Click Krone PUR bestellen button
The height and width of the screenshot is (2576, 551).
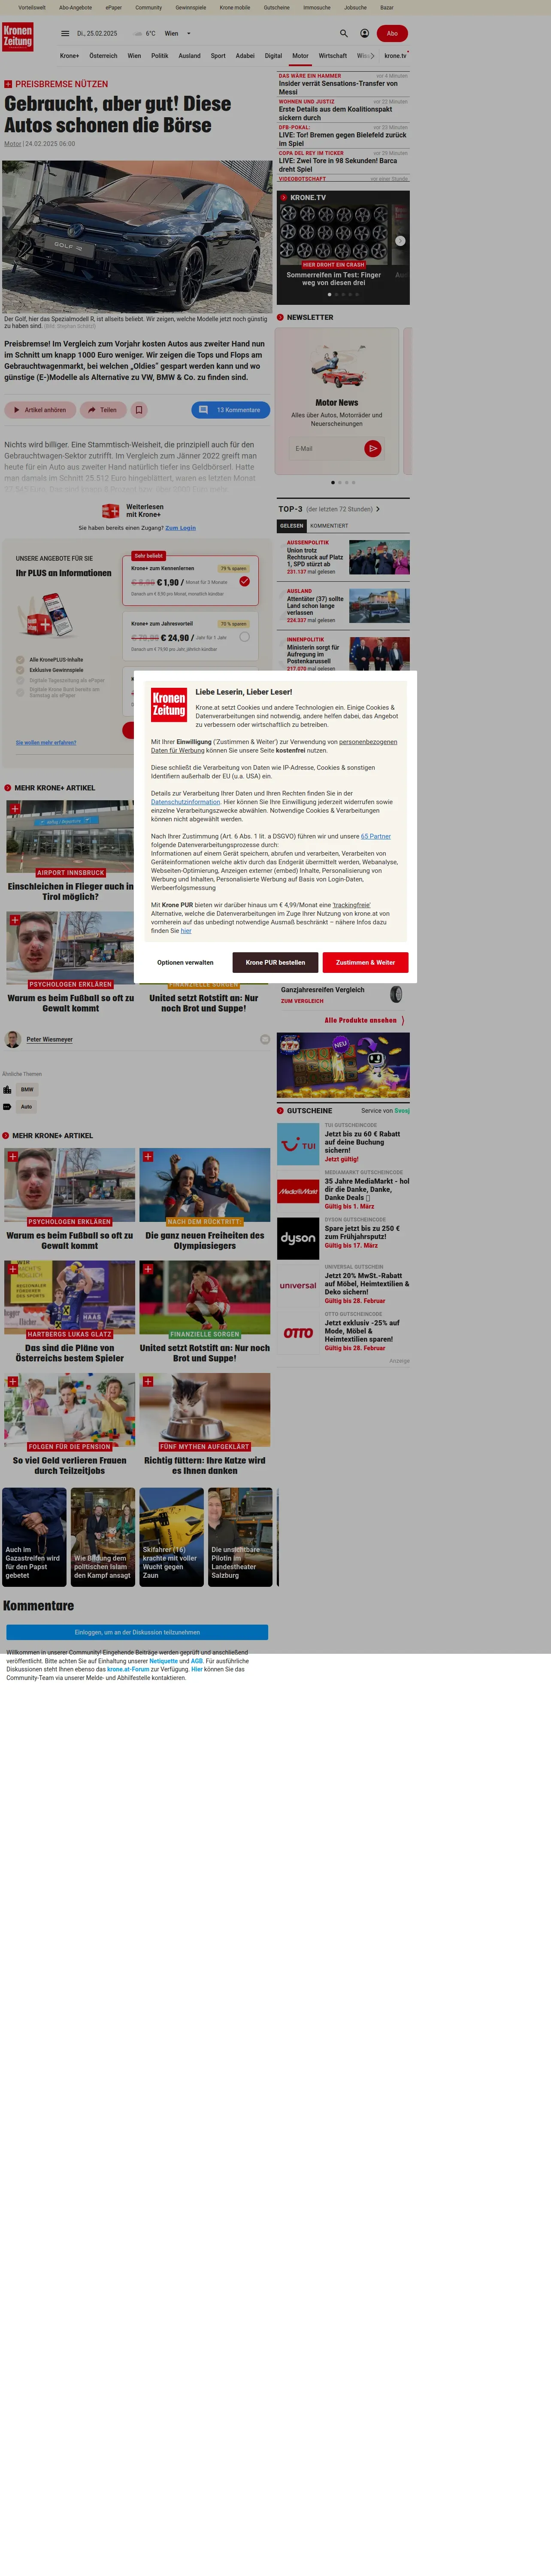(275, 962)
